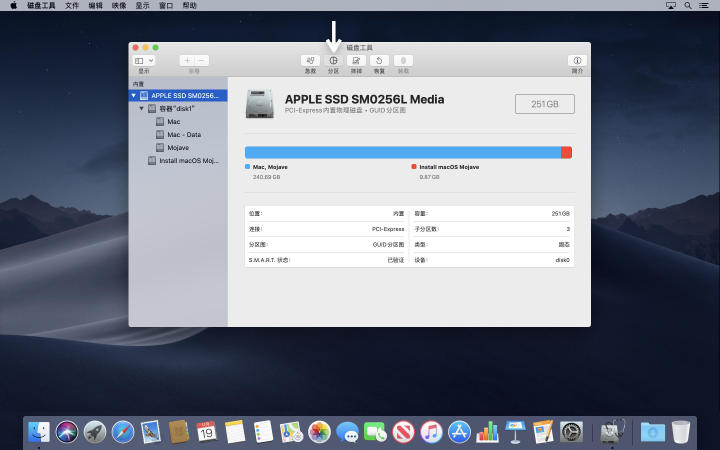Open Pages from the Dock
This screenshot has width=720, height=450.
tap(543, 432)
